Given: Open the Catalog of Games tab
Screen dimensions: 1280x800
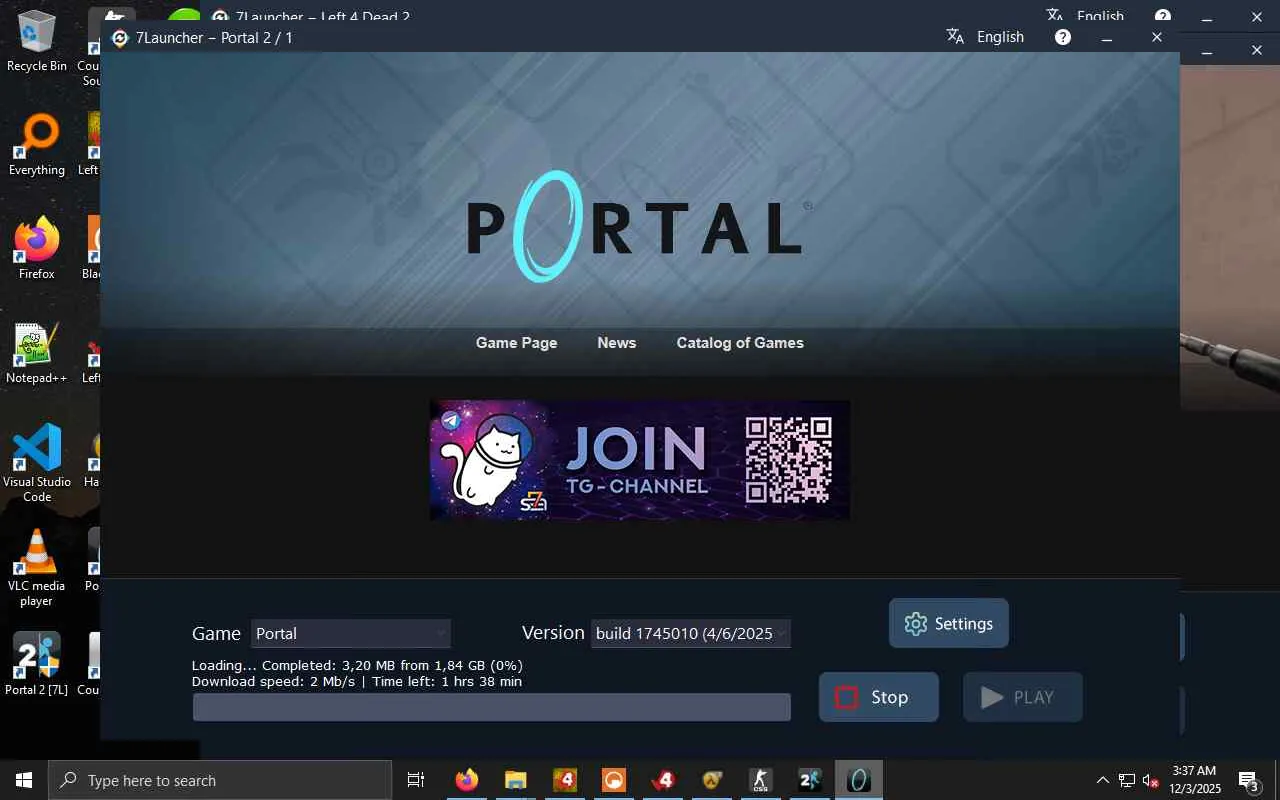Looking at the screenshot, I should coord(740,343).
